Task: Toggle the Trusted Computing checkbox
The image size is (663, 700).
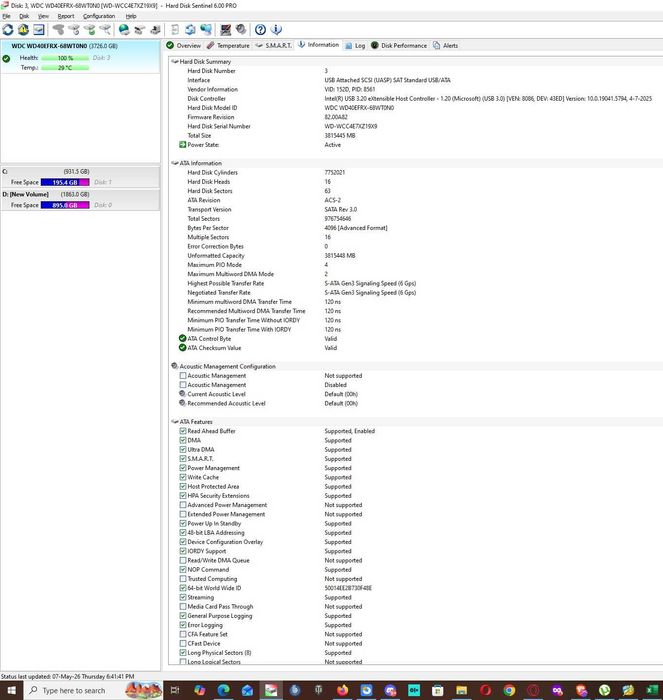Action: tap(183, 579)
